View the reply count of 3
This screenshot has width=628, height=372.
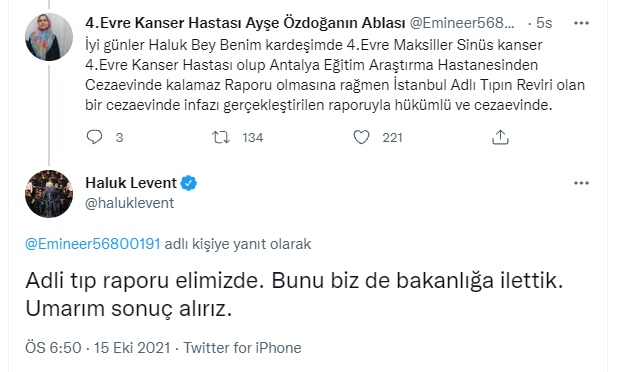tap(119, 138)
